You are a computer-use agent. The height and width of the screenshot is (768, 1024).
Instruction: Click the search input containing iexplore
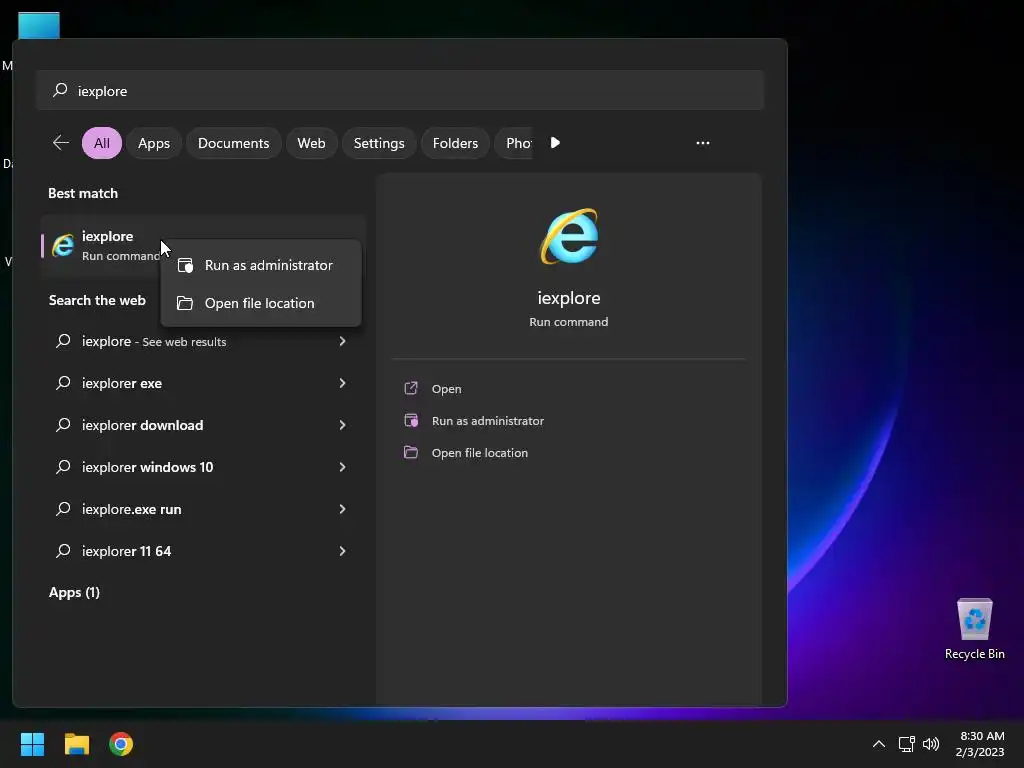[400, 90]
